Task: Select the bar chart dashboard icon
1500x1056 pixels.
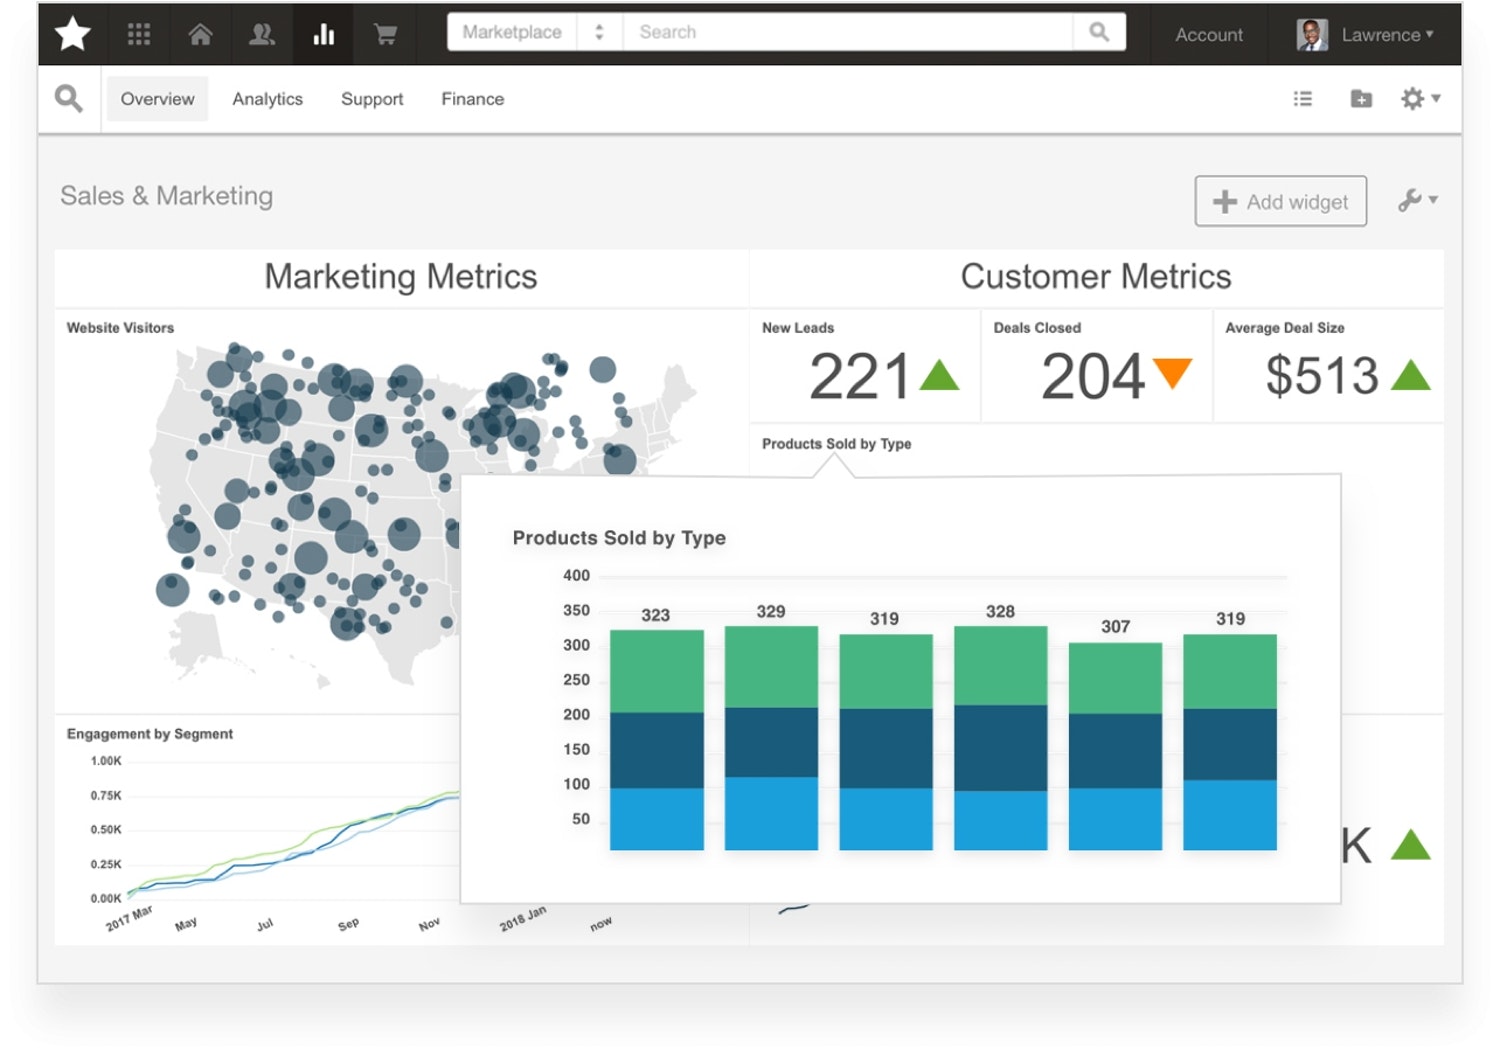Action: tap(323, 35)
